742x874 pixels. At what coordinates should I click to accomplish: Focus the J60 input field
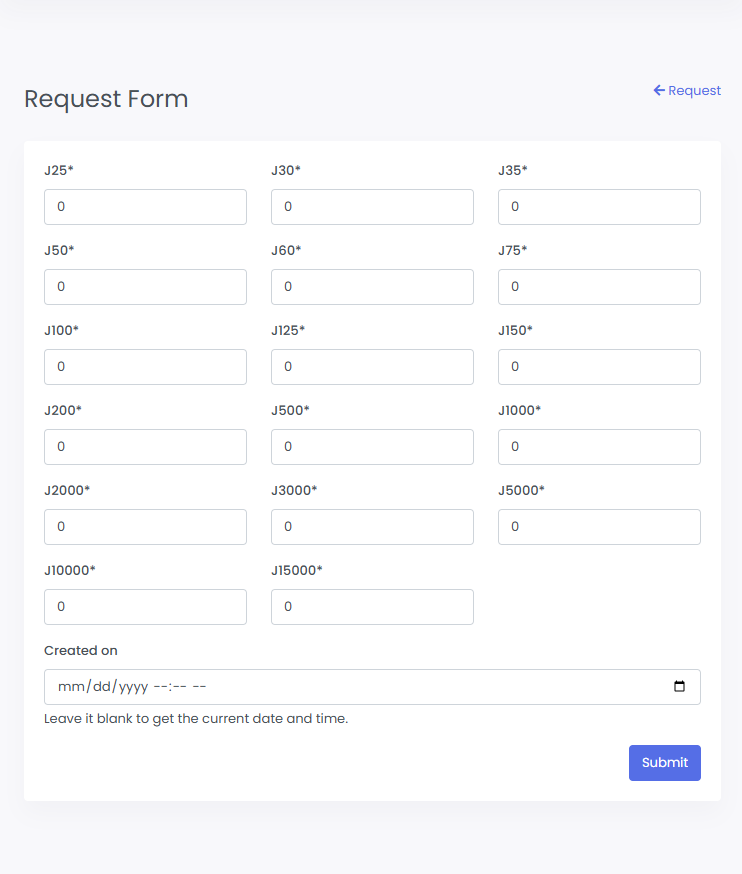372,287
